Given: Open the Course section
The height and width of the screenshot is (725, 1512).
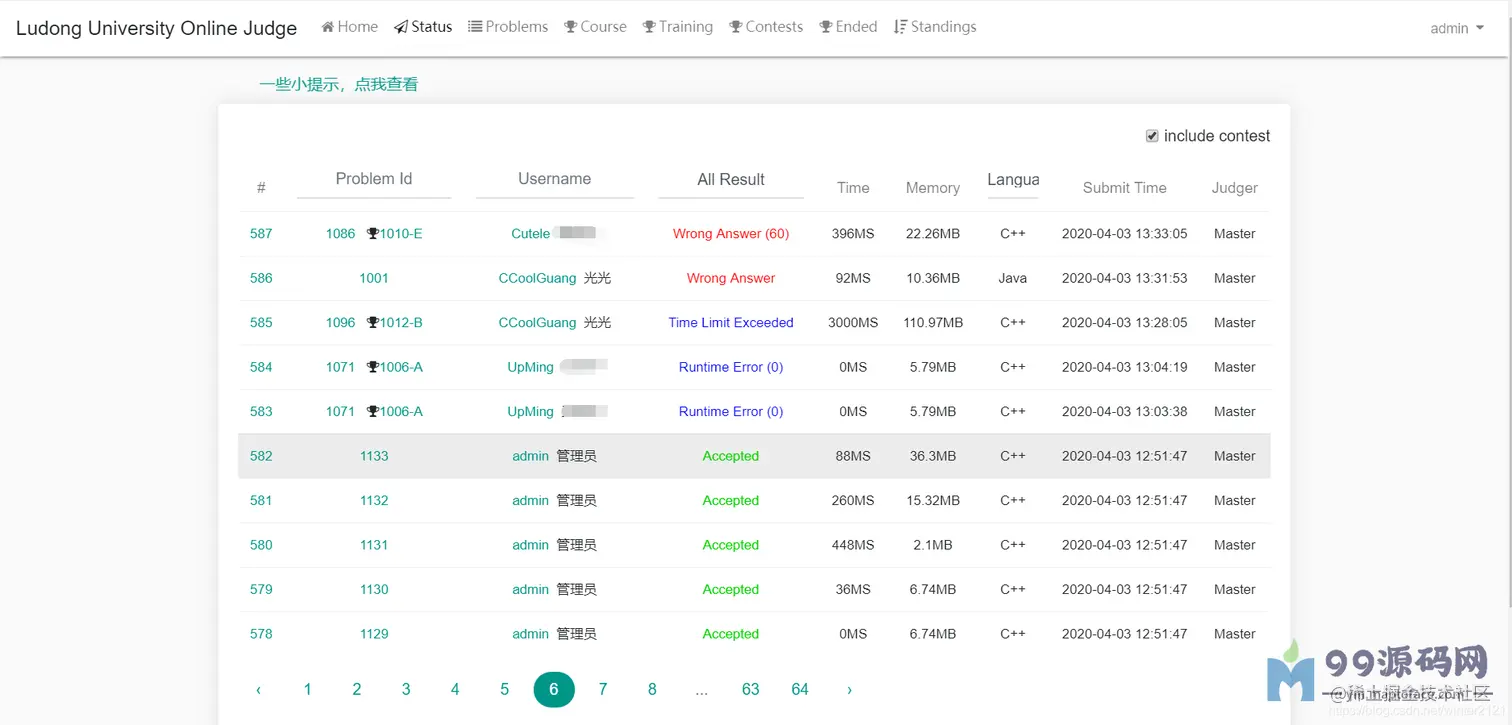Looking at the screenshot, I should (595, 27).
